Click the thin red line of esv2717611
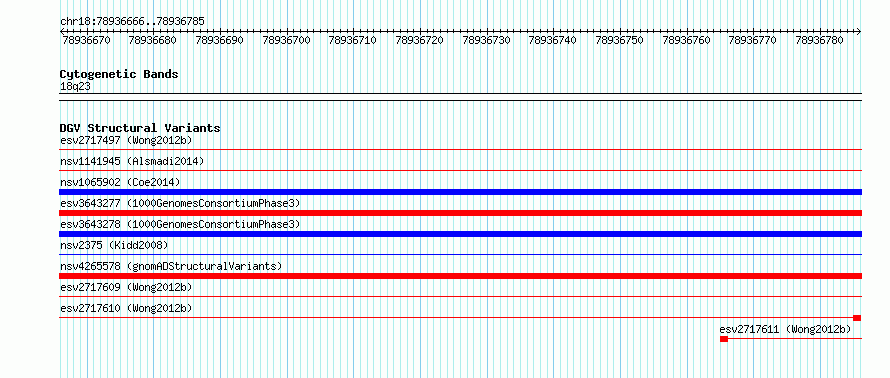 click(795, 339)
